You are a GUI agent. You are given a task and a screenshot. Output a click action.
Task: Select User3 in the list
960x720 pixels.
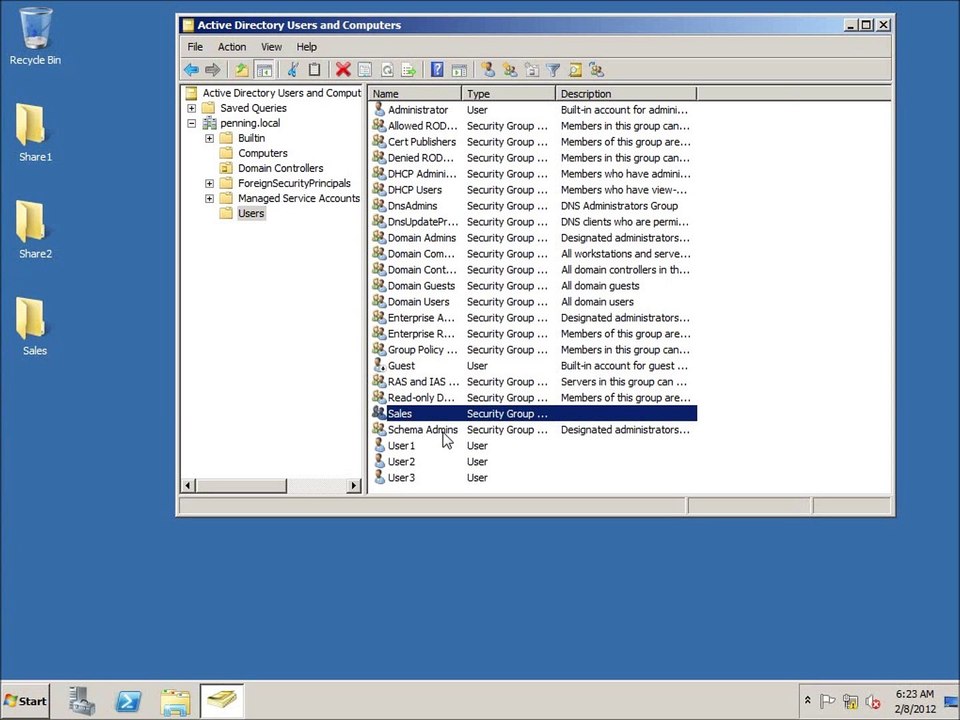click(534, 478)
